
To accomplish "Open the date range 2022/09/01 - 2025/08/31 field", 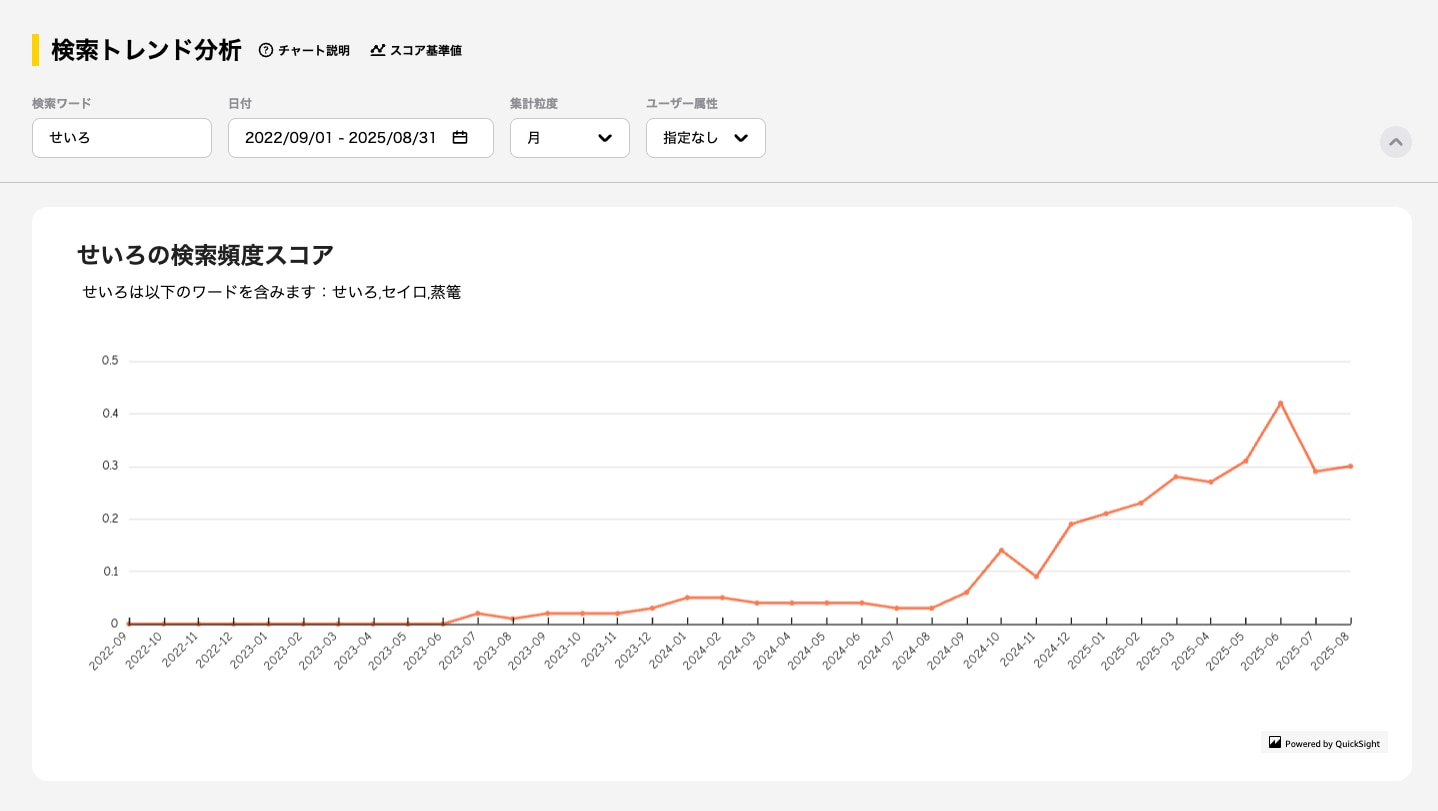I will coord(342,138).
